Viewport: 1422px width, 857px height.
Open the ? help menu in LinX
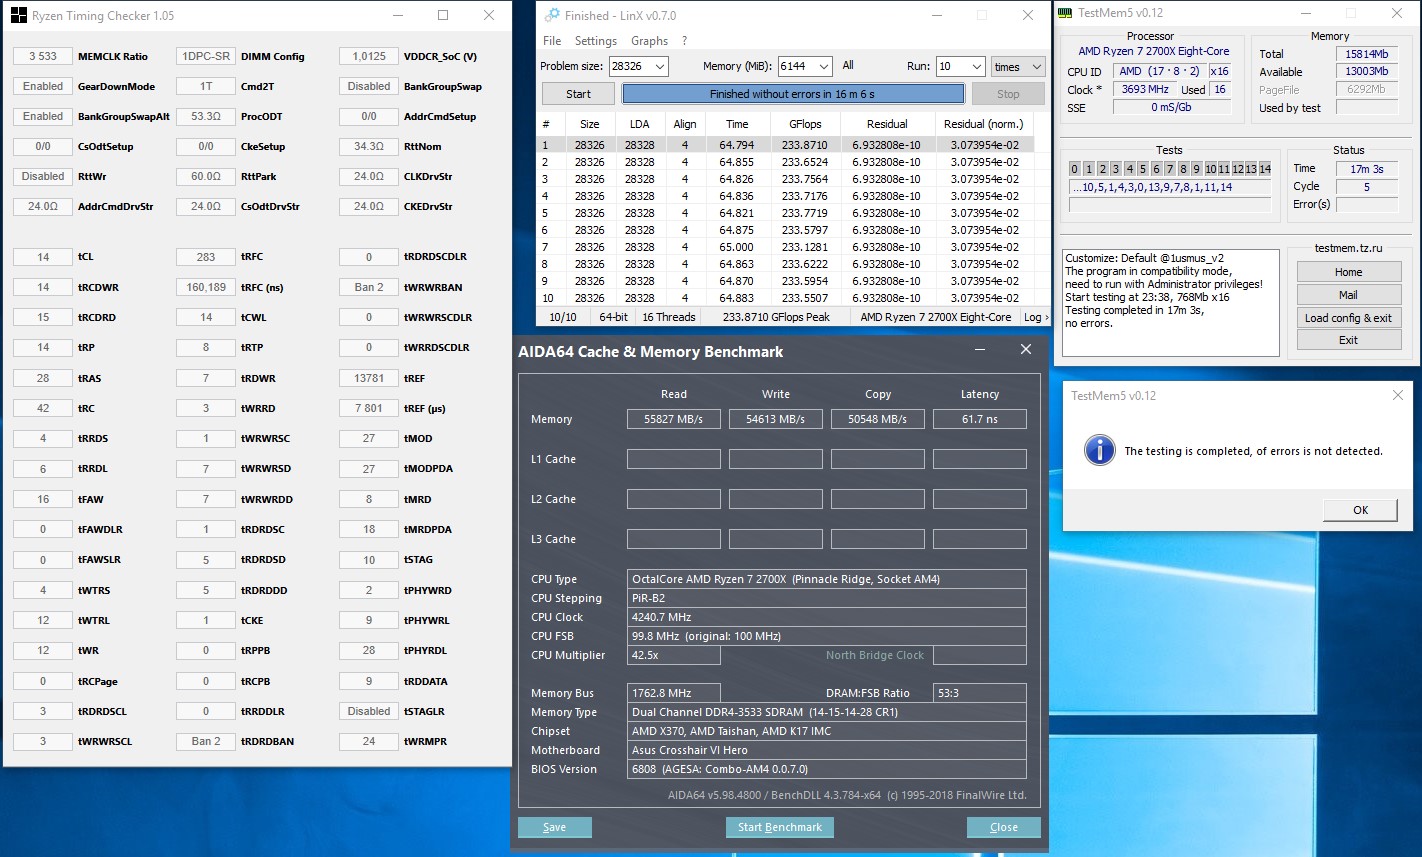(x=684, y=41)
